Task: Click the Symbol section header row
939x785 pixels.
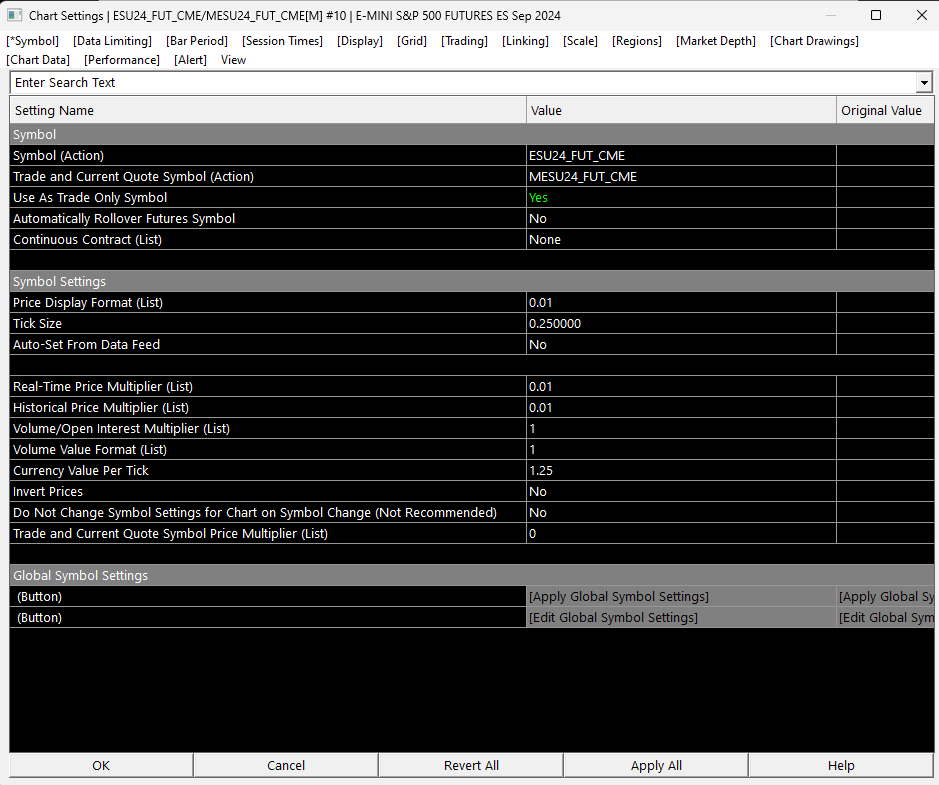Action: click(x=471, y=135)
